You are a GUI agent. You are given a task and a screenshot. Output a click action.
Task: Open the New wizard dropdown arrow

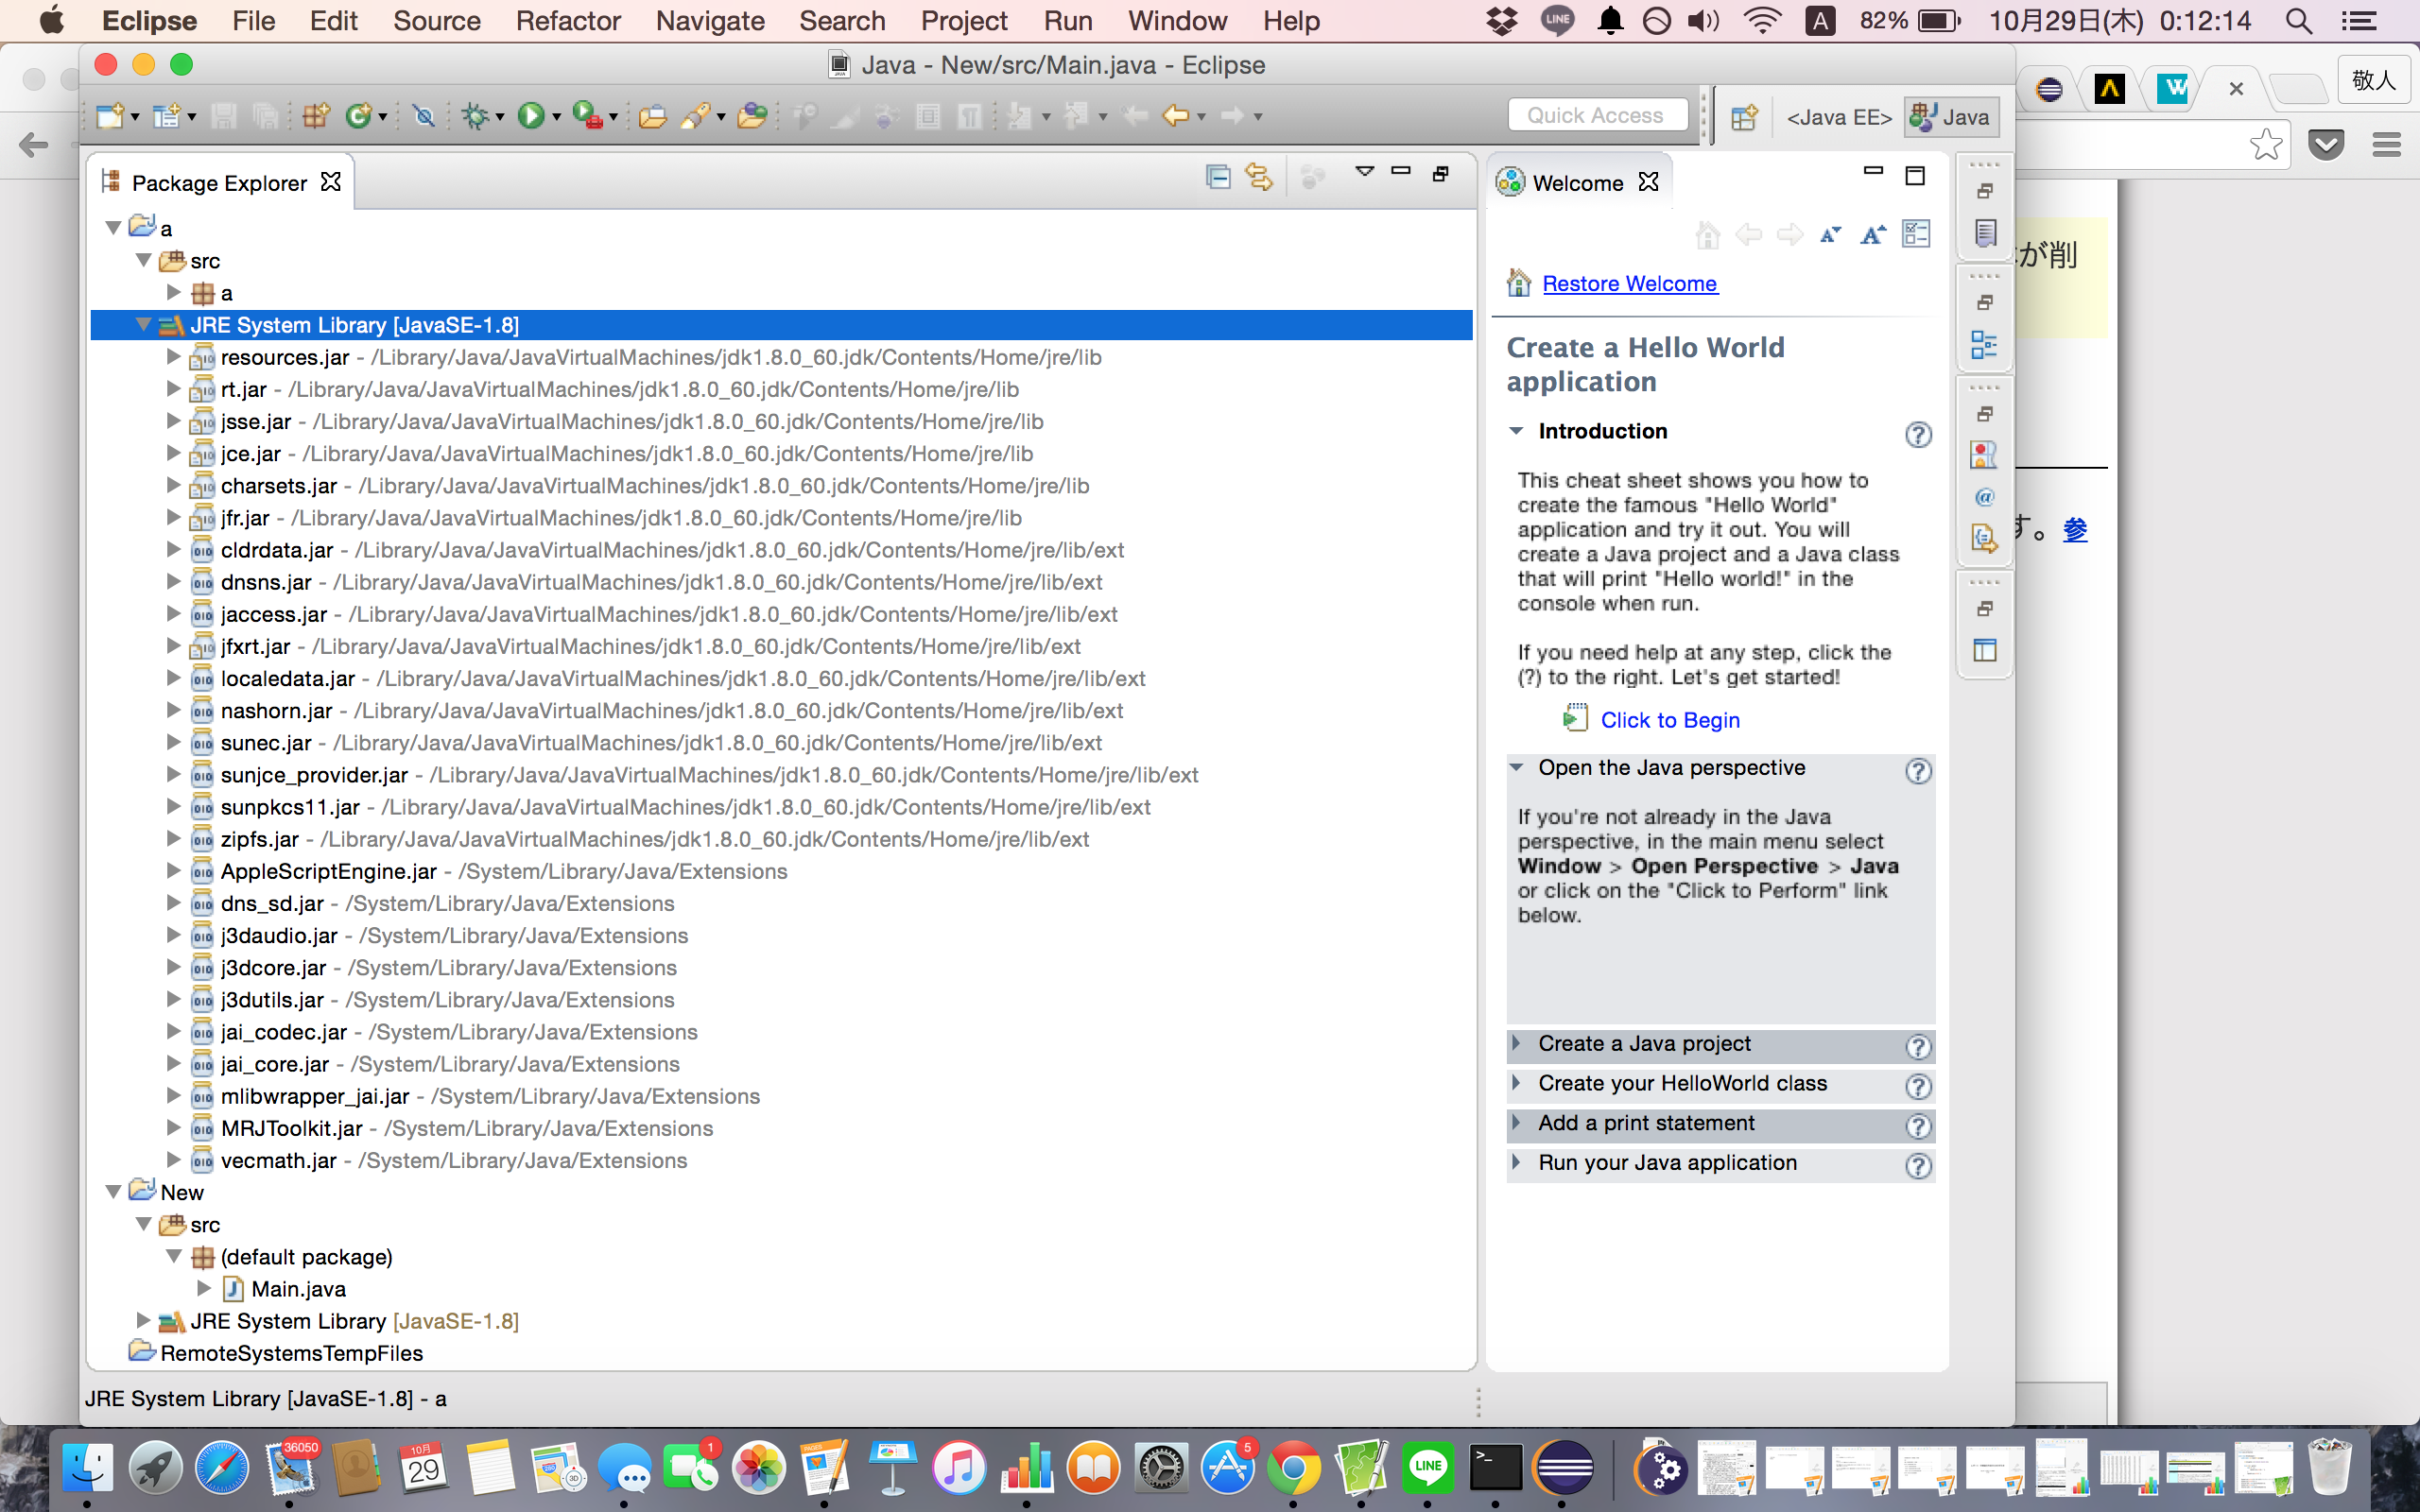pyautogui.click(x=135, y=117)
